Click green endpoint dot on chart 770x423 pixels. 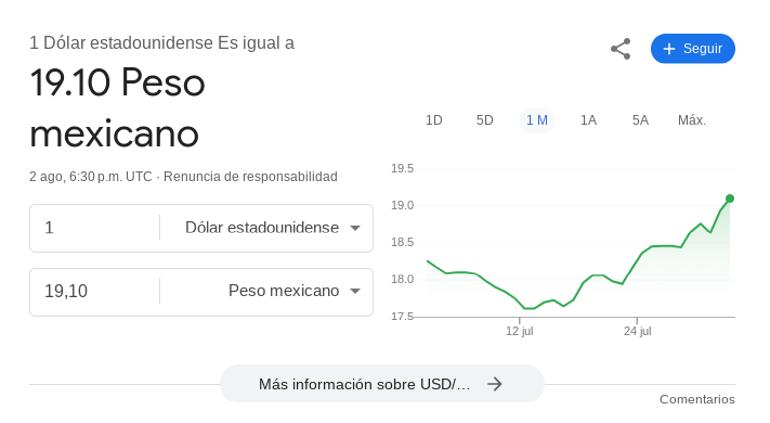pyautogui.click(x=730, y=198)
